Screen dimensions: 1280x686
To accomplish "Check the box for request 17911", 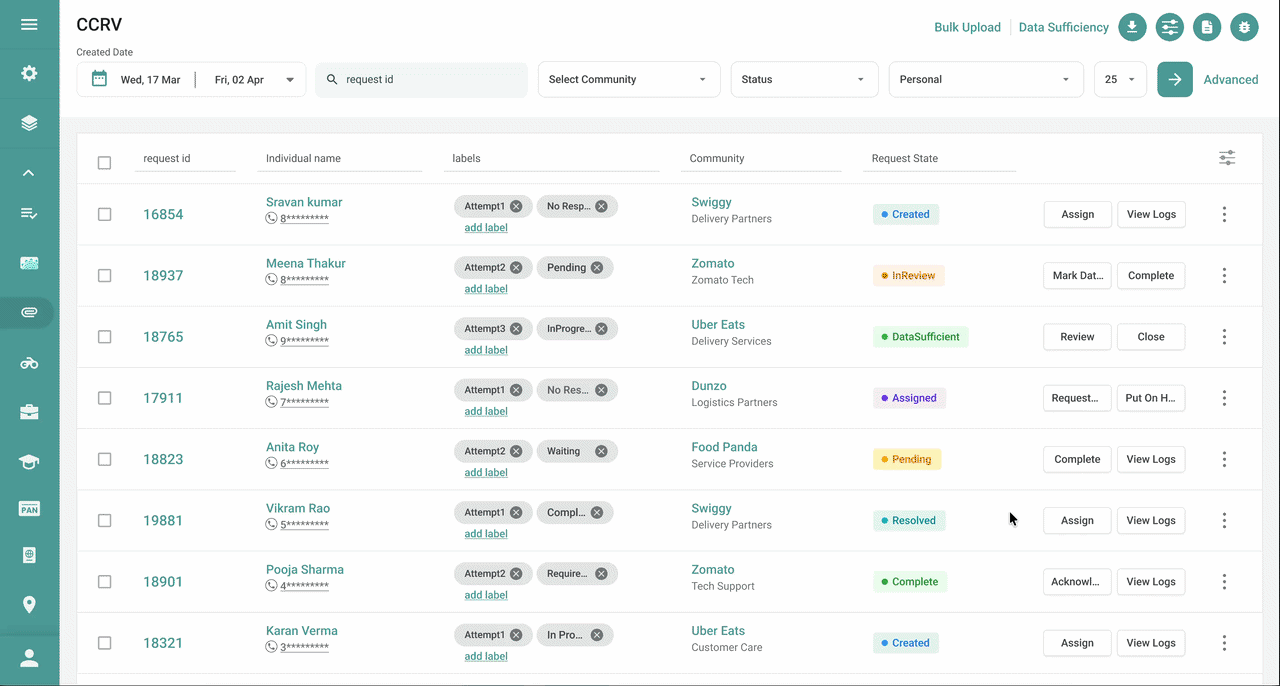I will 104,398.
